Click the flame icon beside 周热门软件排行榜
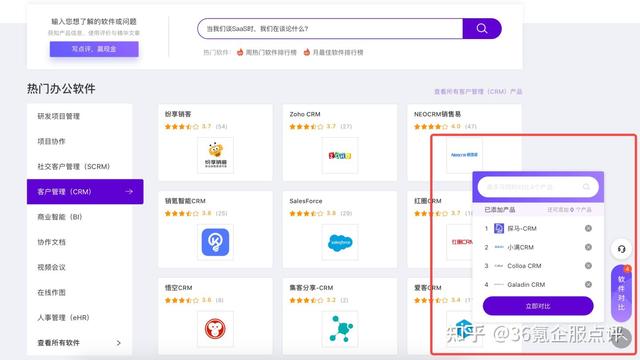The image size is (640, 360). pos(240,52)
